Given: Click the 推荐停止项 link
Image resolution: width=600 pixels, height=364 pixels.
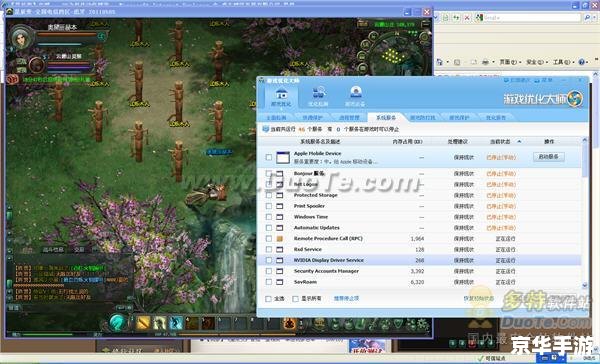Looking at the screenshot, I should pyautogui.click(x=346, y=299).
